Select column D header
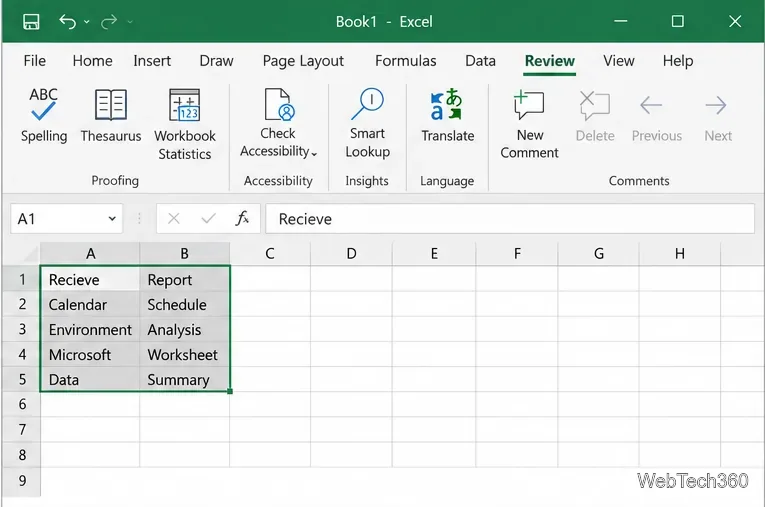The image size is (765, 507). pyautogui.click(x=351, y=254)
